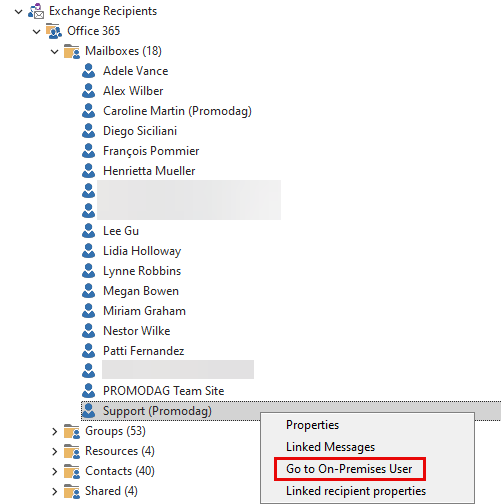
Task: Select the Megan Bowen mailbox
Action: point(141,291)
